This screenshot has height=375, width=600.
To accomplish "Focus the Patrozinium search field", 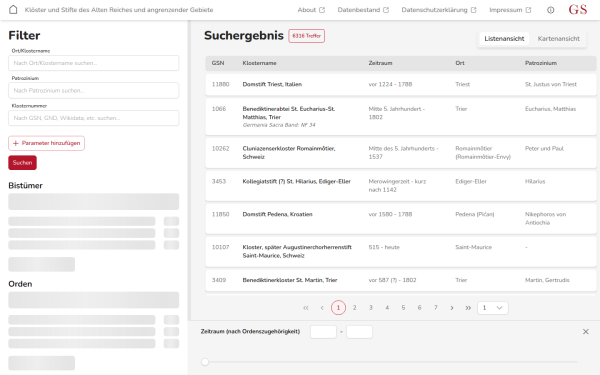I will (94, 90).
